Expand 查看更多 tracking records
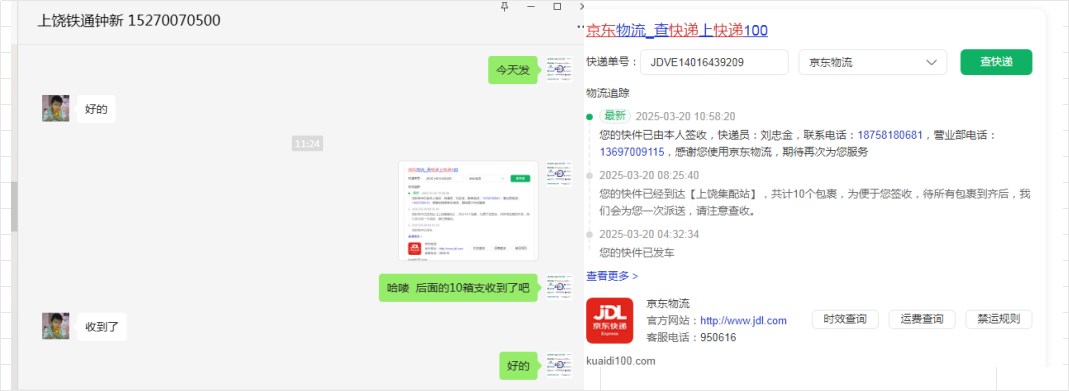Viewport: 1069px width, 391px height. [612, 276]
